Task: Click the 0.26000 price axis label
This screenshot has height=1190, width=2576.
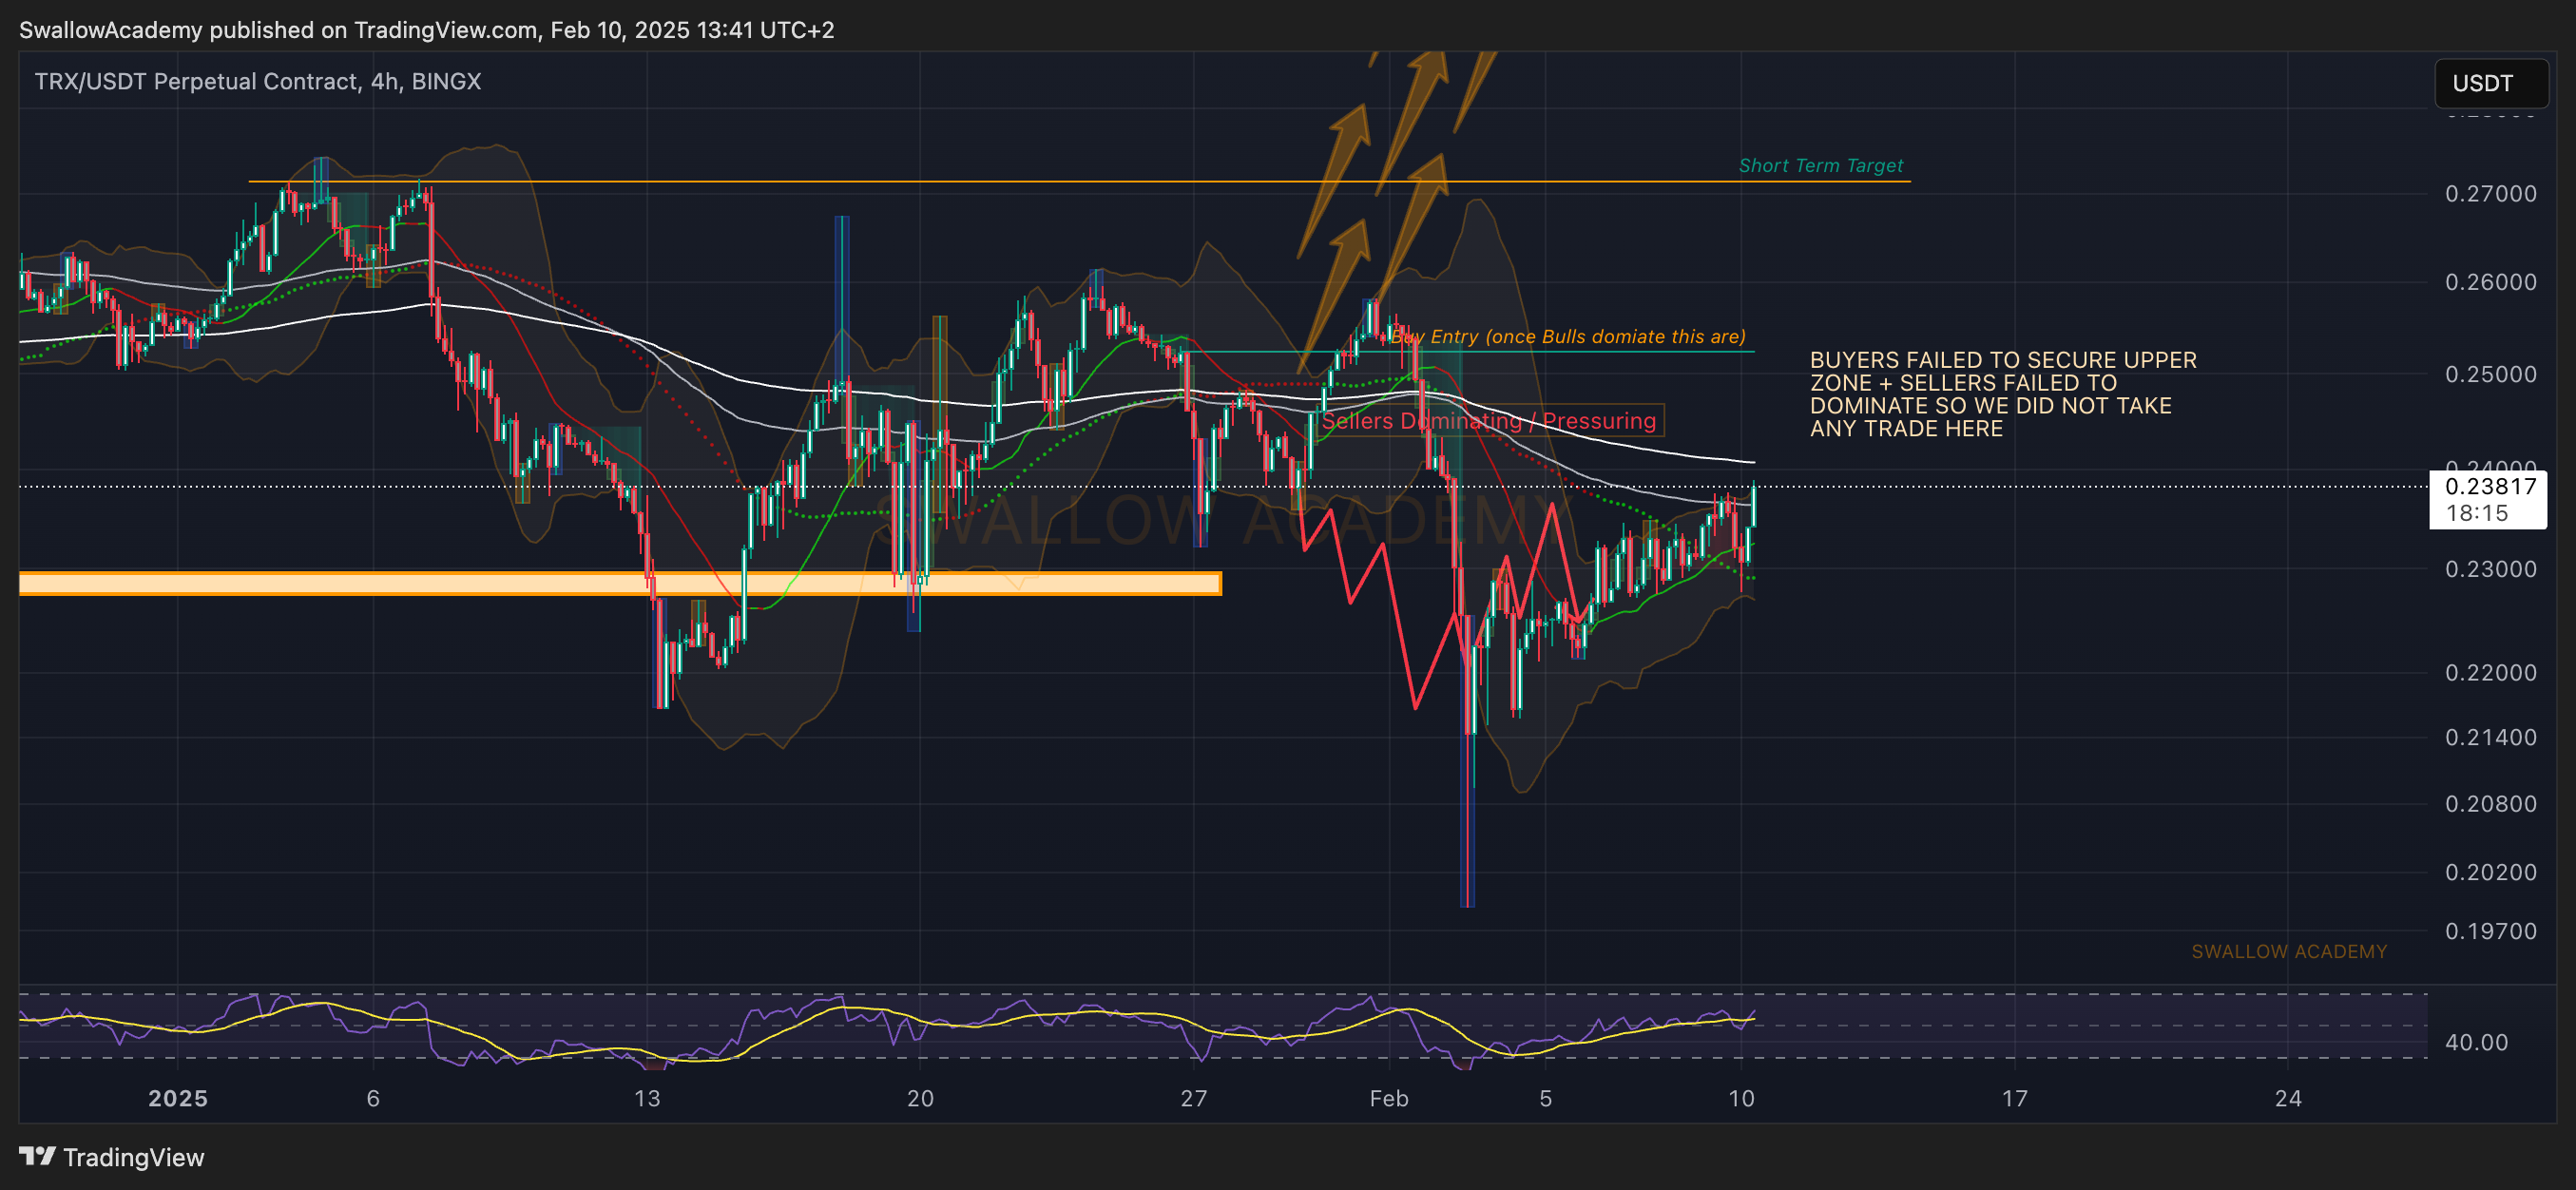Action: pos(2490,282)
